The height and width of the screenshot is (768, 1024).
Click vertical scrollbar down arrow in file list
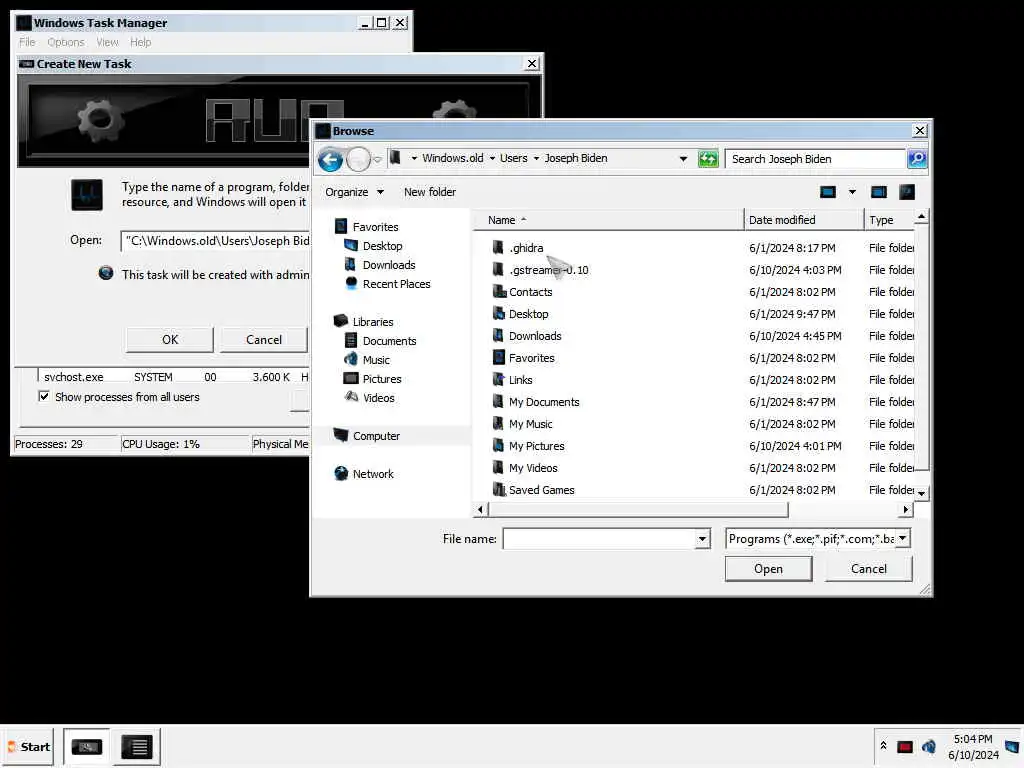pos(921,493)
